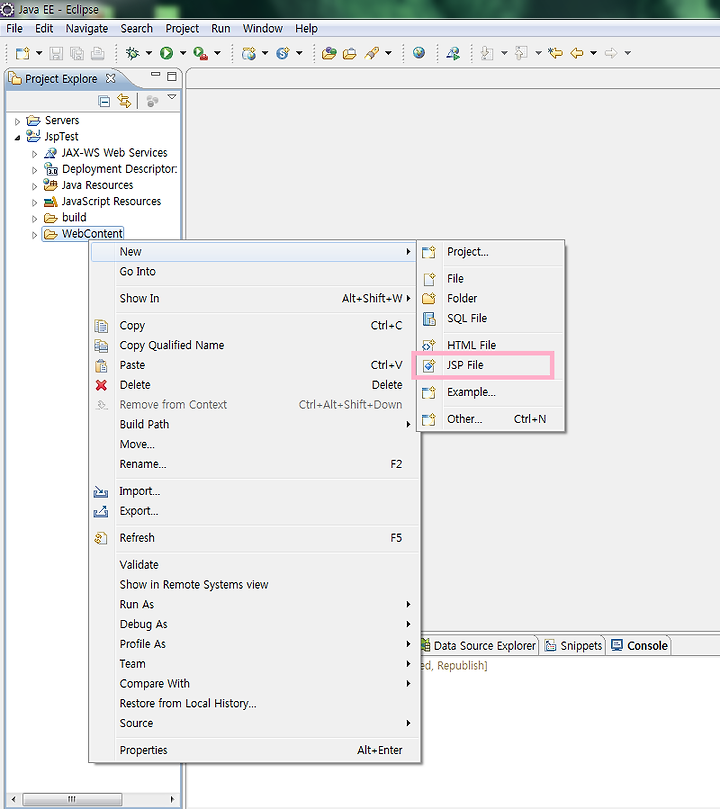This screenshot has width=720, height=809.
Task: Minimize the Project Explorer panel
Action: 155,75
